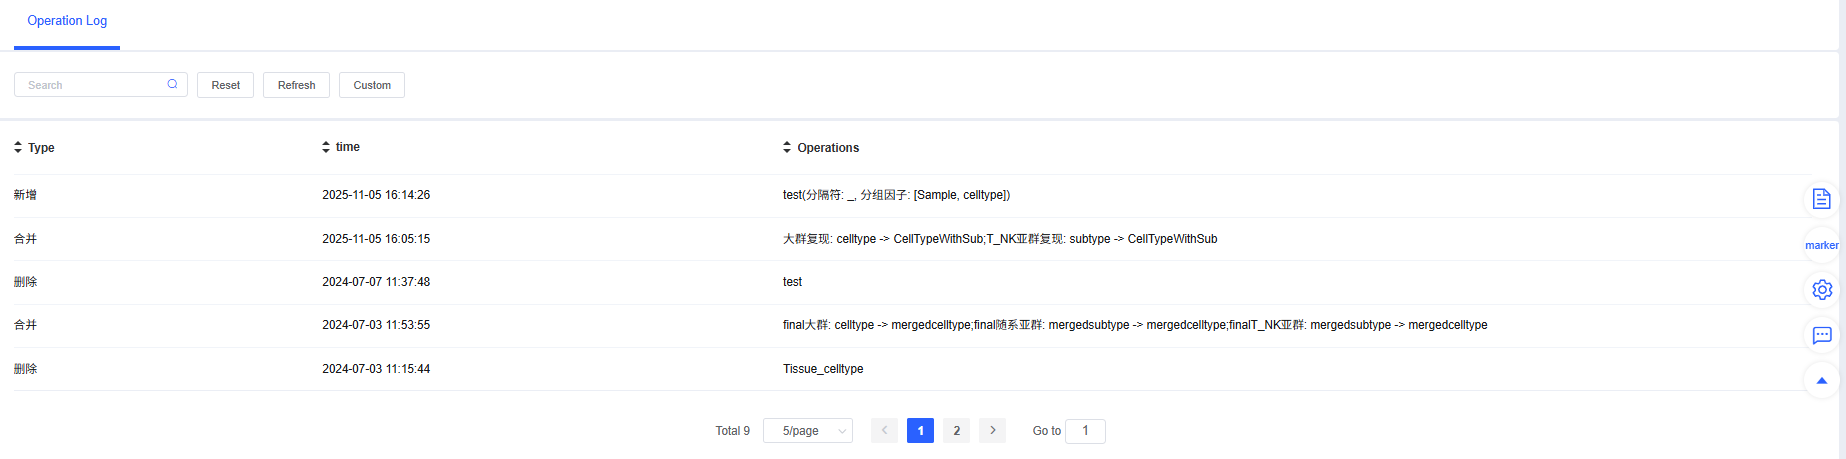
Task: Click the previous page arrow
Action: click(x=884, y=431)
